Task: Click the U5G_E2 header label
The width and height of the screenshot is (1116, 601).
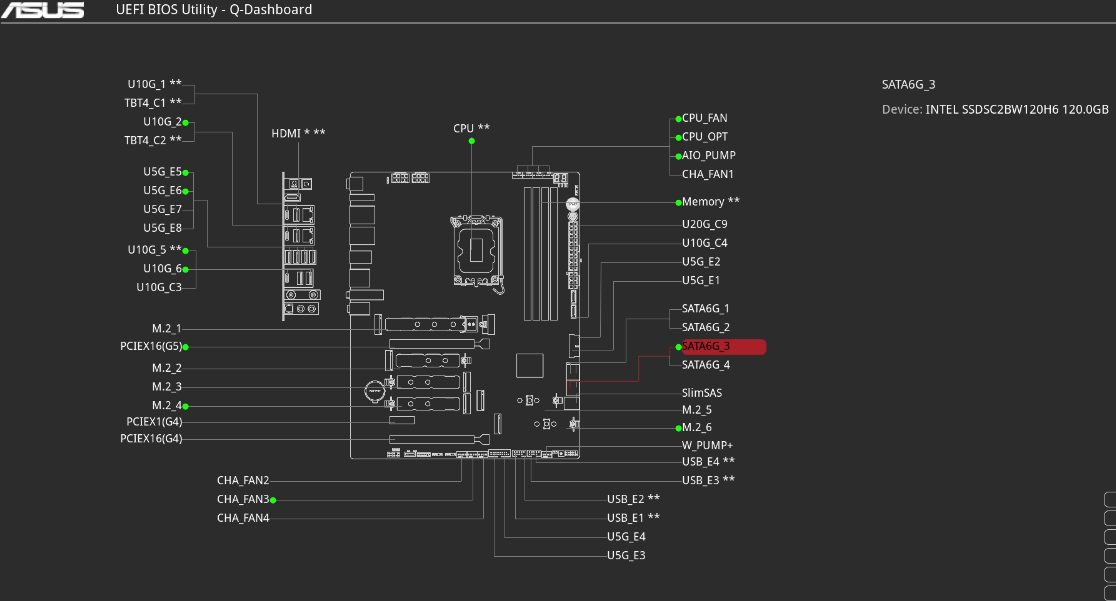Action: click(x=701, y=262)
